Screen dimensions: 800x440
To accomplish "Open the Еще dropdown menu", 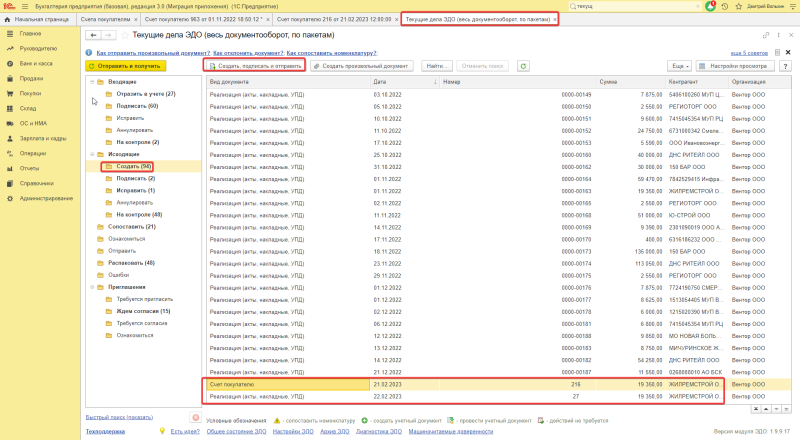I will [x=680, y=66].
